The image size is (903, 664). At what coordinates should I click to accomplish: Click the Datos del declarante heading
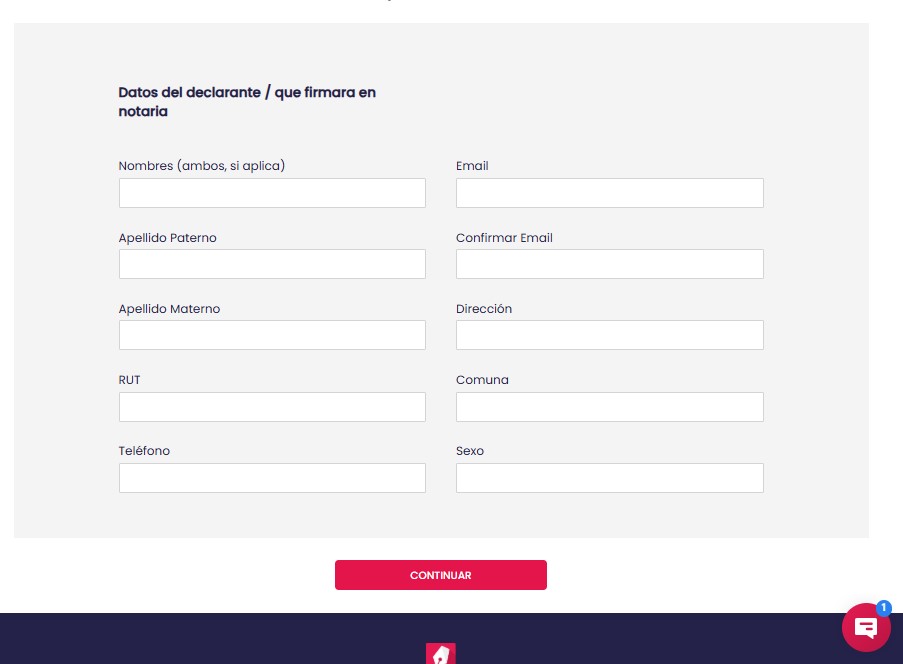pyautogui.click(x=247, y=101)
